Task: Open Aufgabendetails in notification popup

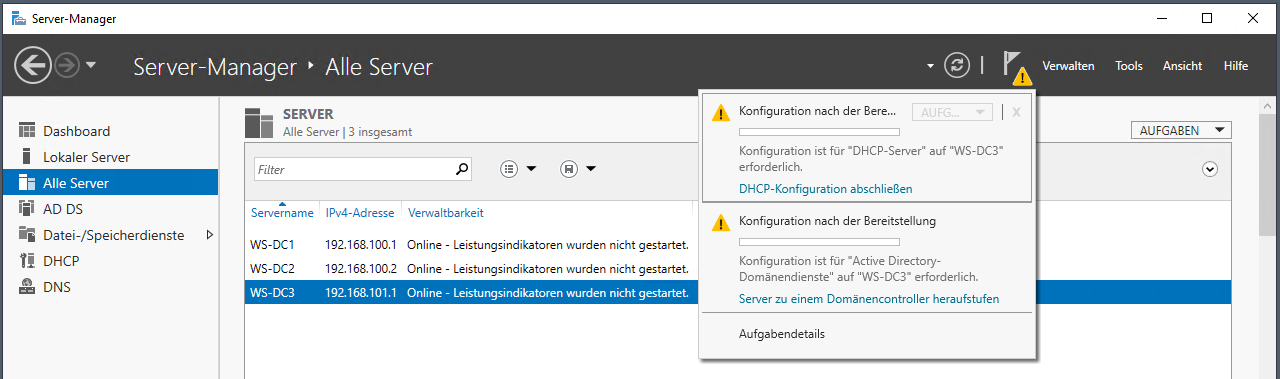Action: 782,334
